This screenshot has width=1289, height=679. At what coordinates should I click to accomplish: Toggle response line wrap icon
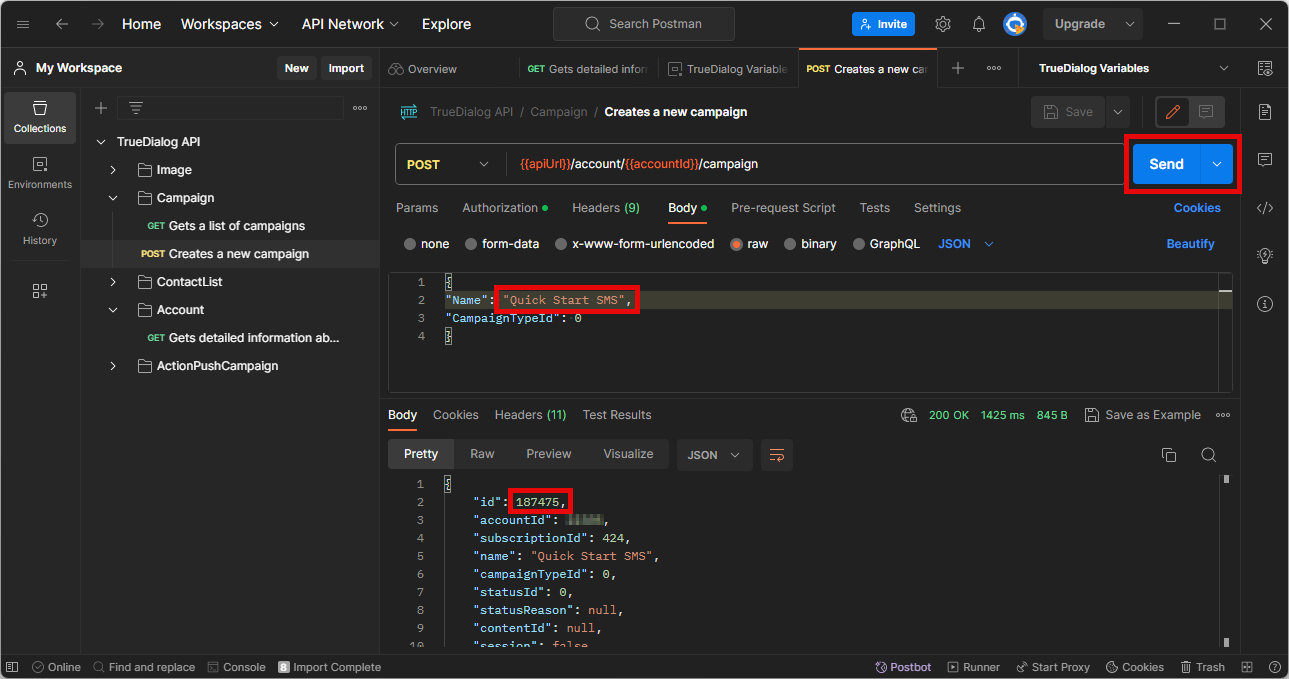(777, 455)
